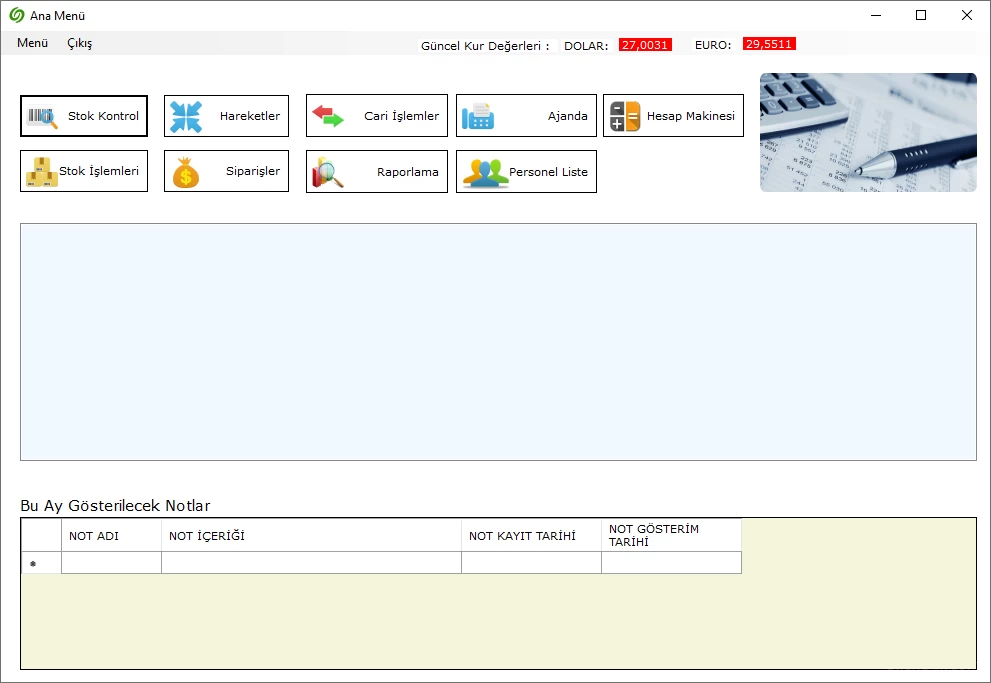Screen dimensions: 991x683
Task: Open Ajanda via its fax icon
Action: pyautogui.click(x=478, y=117)
